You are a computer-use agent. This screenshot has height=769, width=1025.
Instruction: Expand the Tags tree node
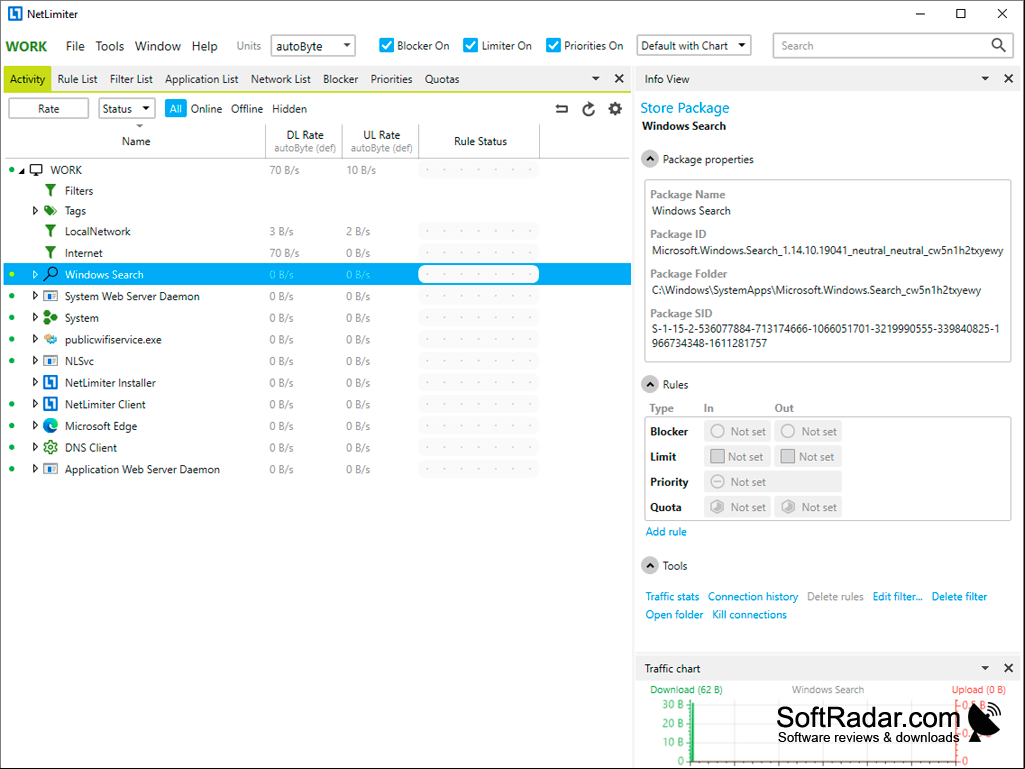35,211
